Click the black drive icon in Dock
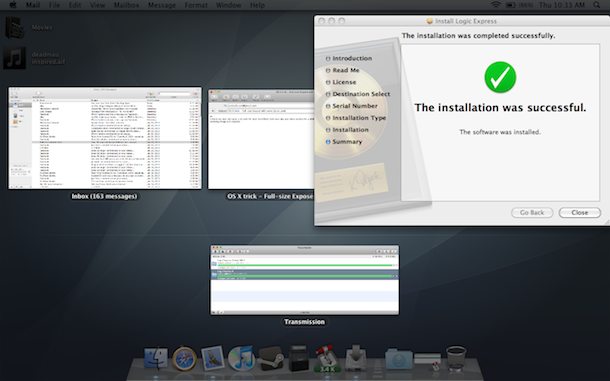The height and width of the screenshot is (381, 610). point(298,358)
